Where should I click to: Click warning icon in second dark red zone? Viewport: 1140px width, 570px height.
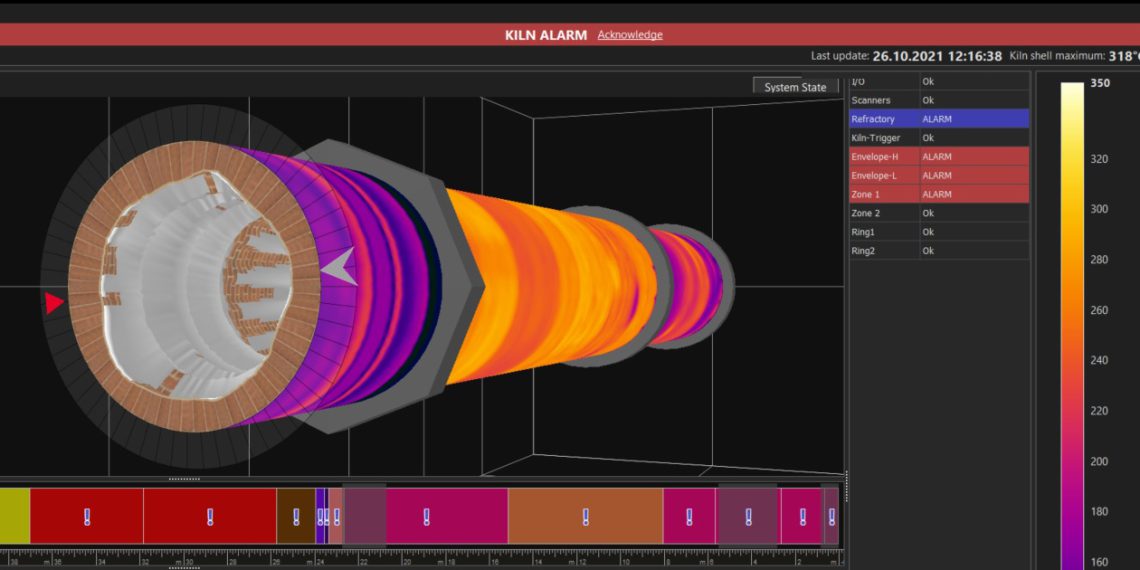[210, 517]
